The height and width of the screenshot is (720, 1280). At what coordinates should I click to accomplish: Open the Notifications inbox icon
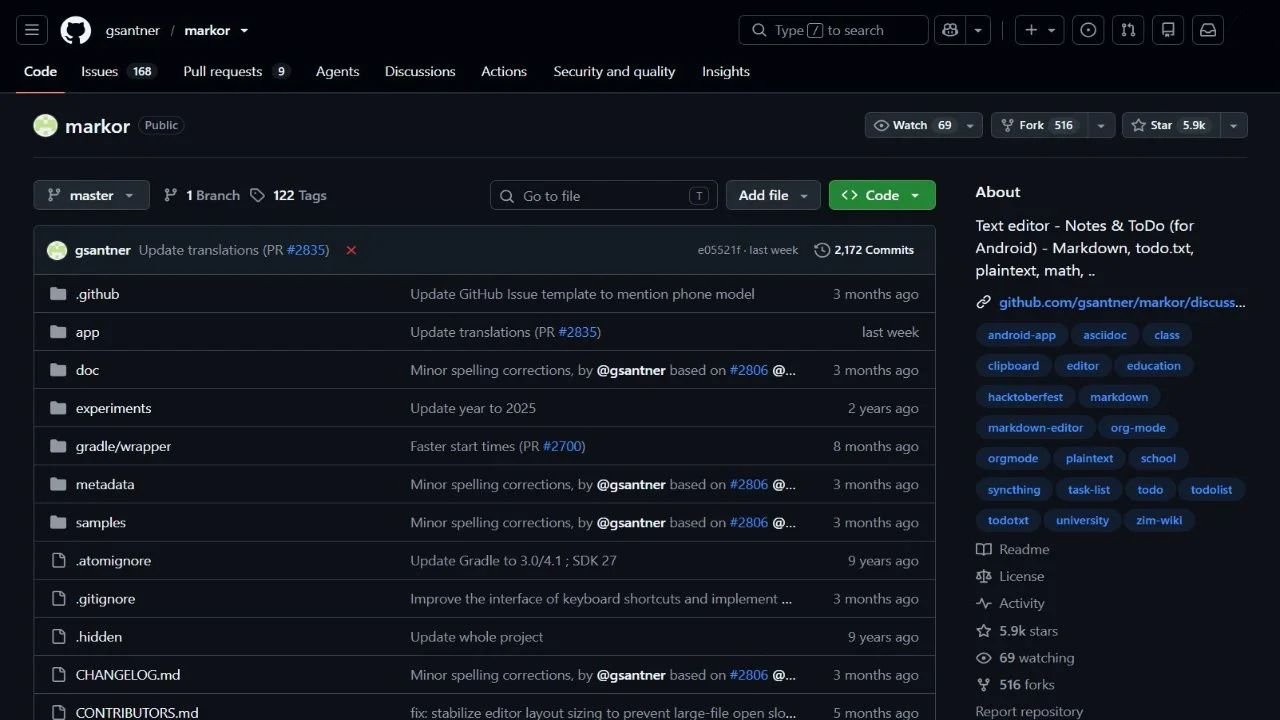click(1208, 30)
